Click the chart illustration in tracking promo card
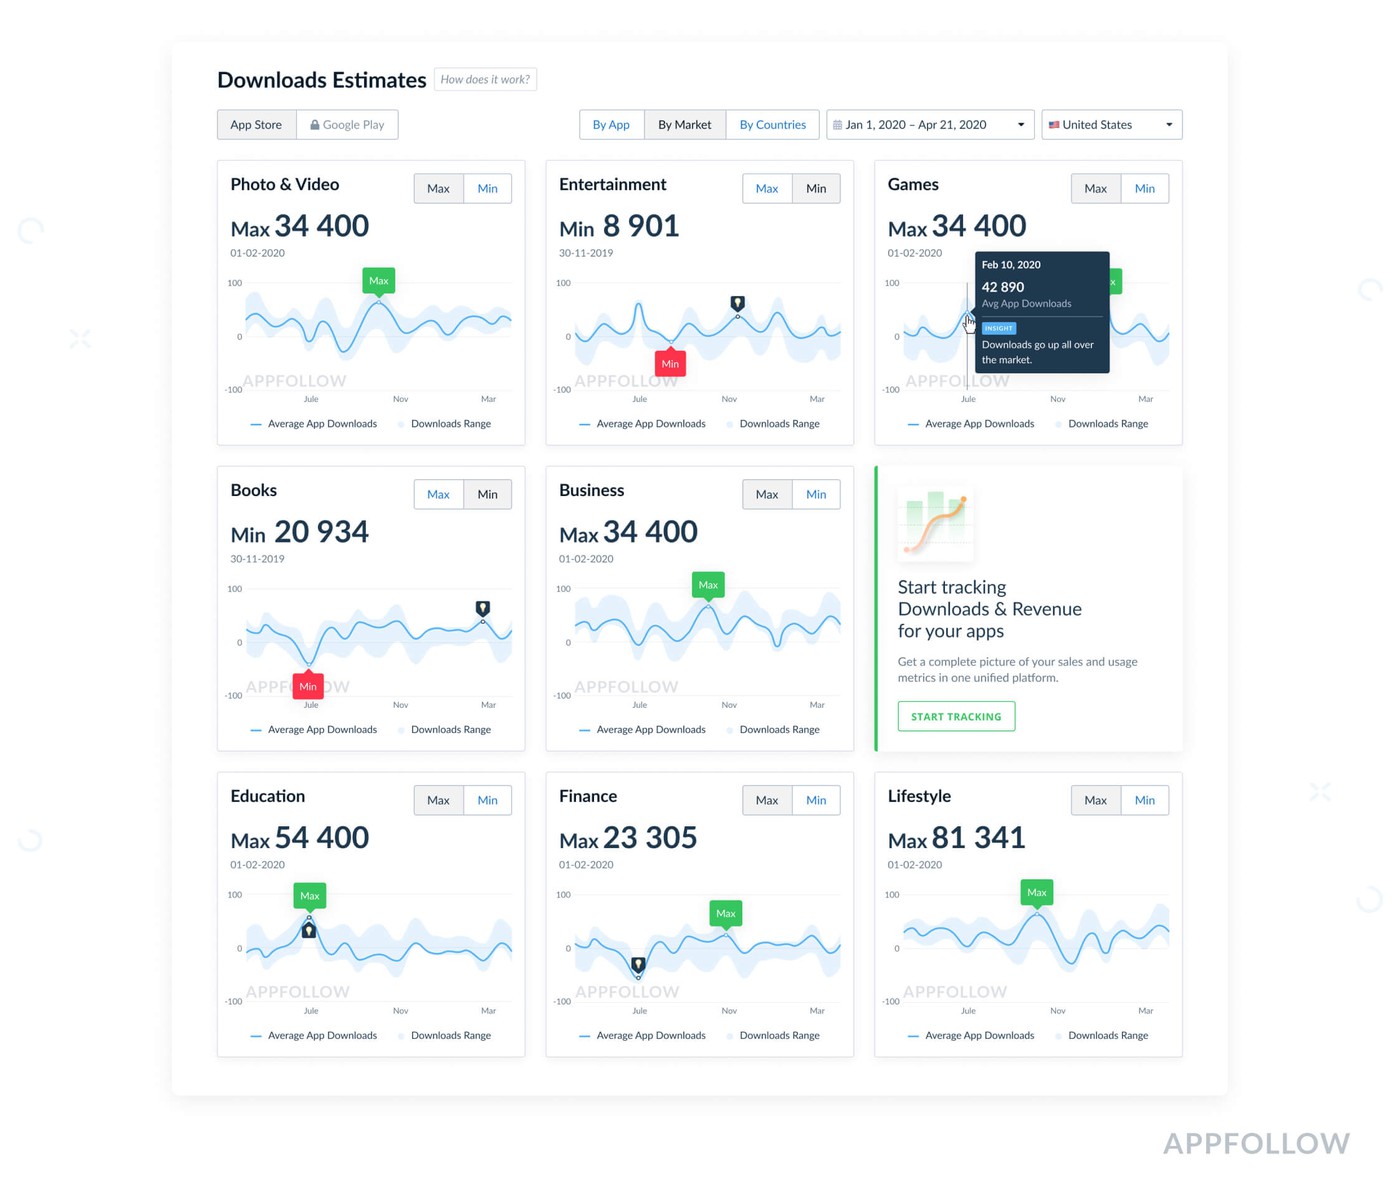 tap(936, 522)
